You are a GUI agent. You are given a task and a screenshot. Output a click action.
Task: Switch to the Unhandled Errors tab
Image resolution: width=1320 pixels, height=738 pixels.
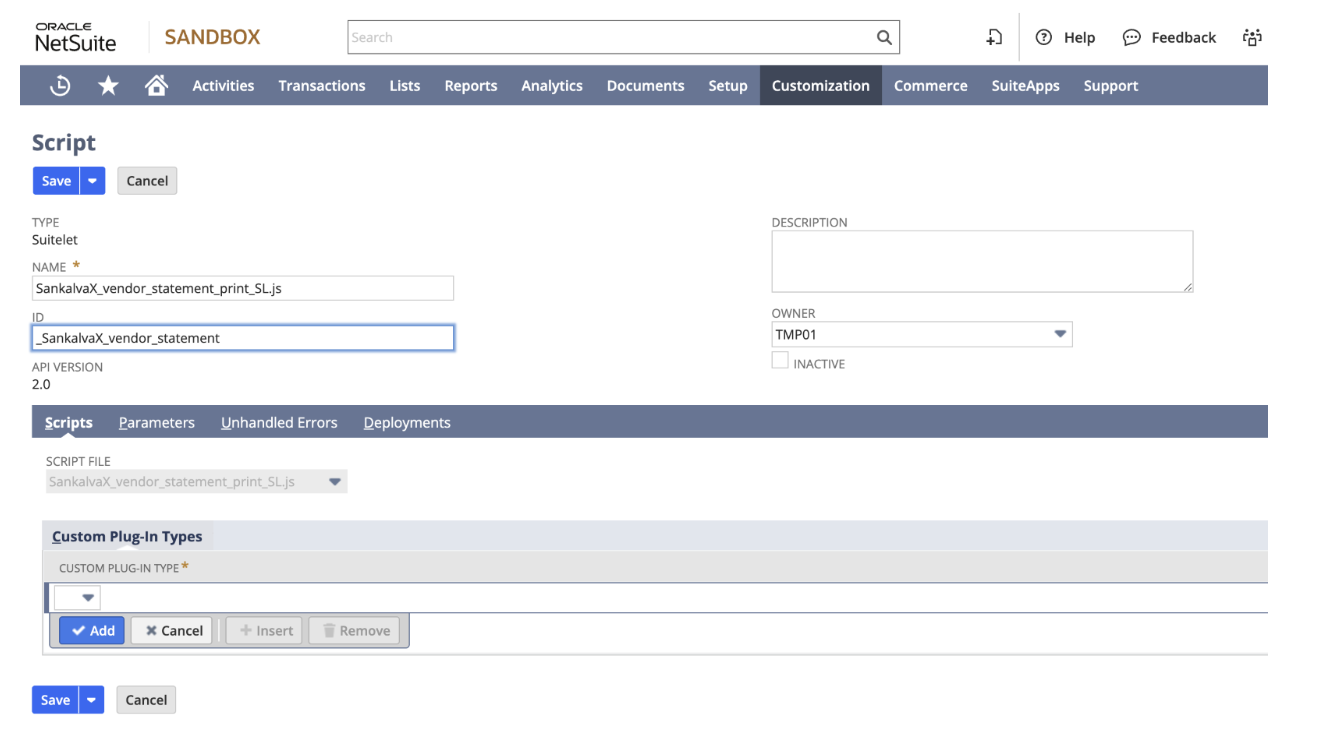pyautogui.click(x=279, y=423)
